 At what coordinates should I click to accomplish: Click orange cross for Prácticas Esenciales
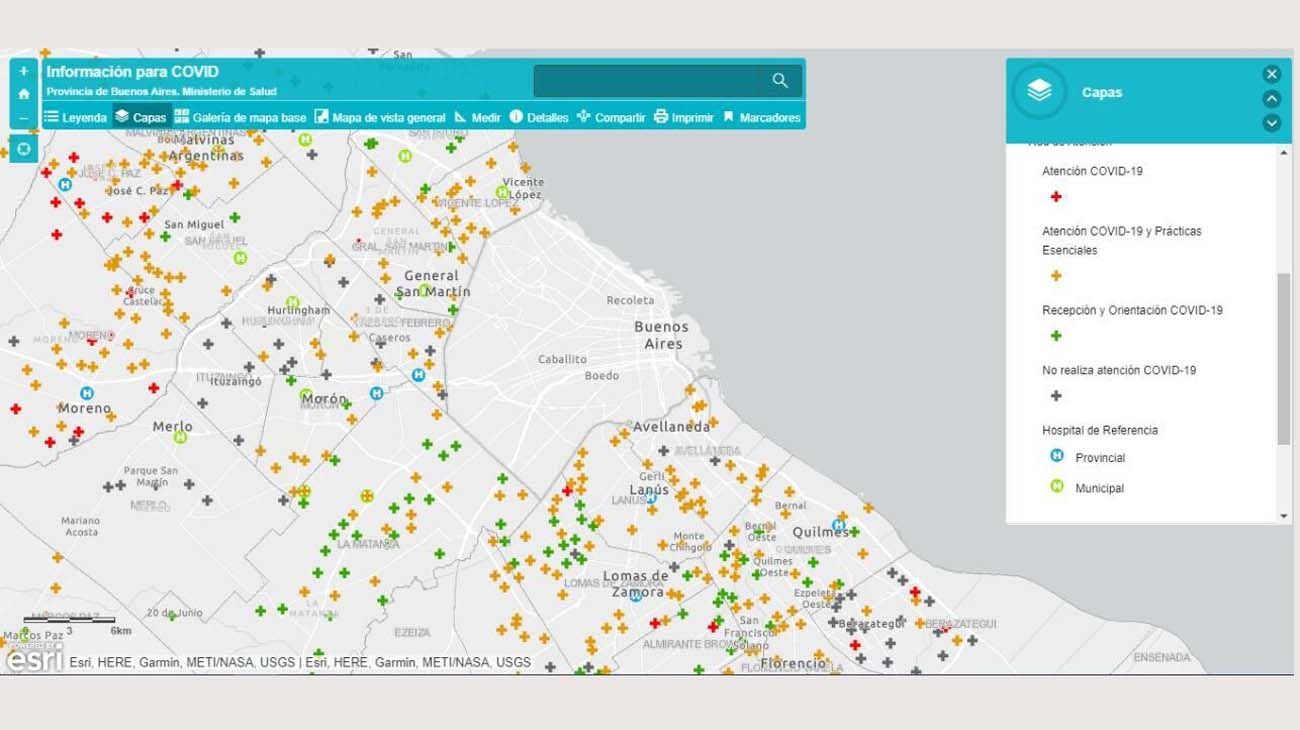[x=1056, y=276]
